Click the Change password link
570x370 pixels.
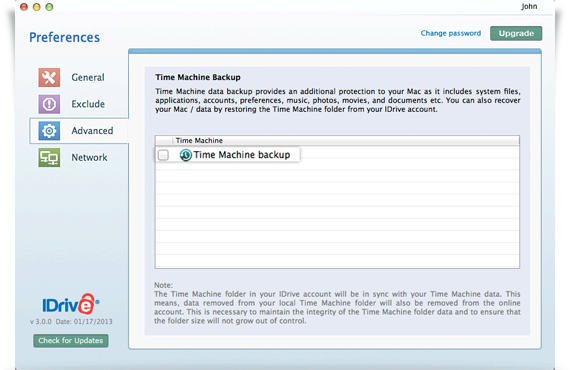[451, 33]
